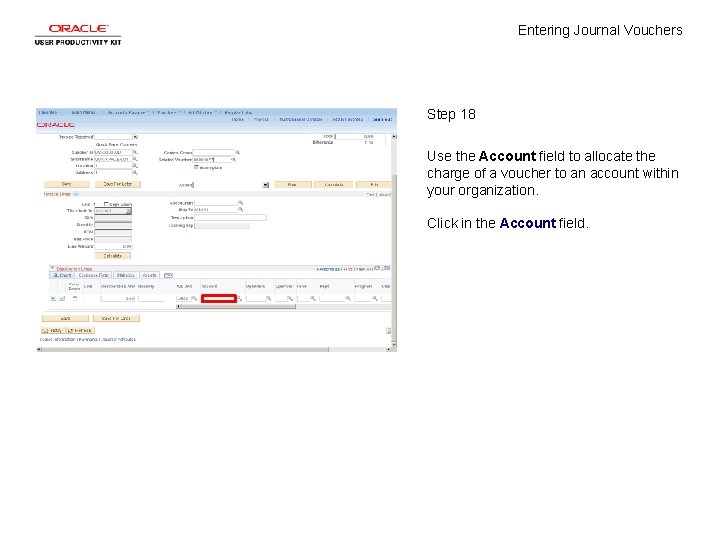Click in the Merchandise Amt field
720x540 pixels.
118,298
